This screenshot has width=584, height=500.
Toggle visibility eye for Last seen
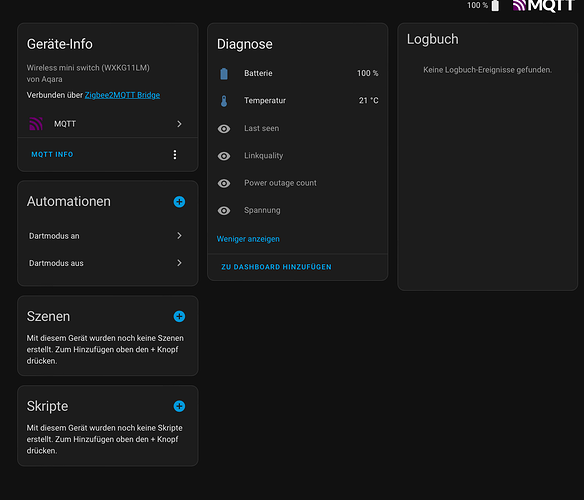tap(224, 129)
